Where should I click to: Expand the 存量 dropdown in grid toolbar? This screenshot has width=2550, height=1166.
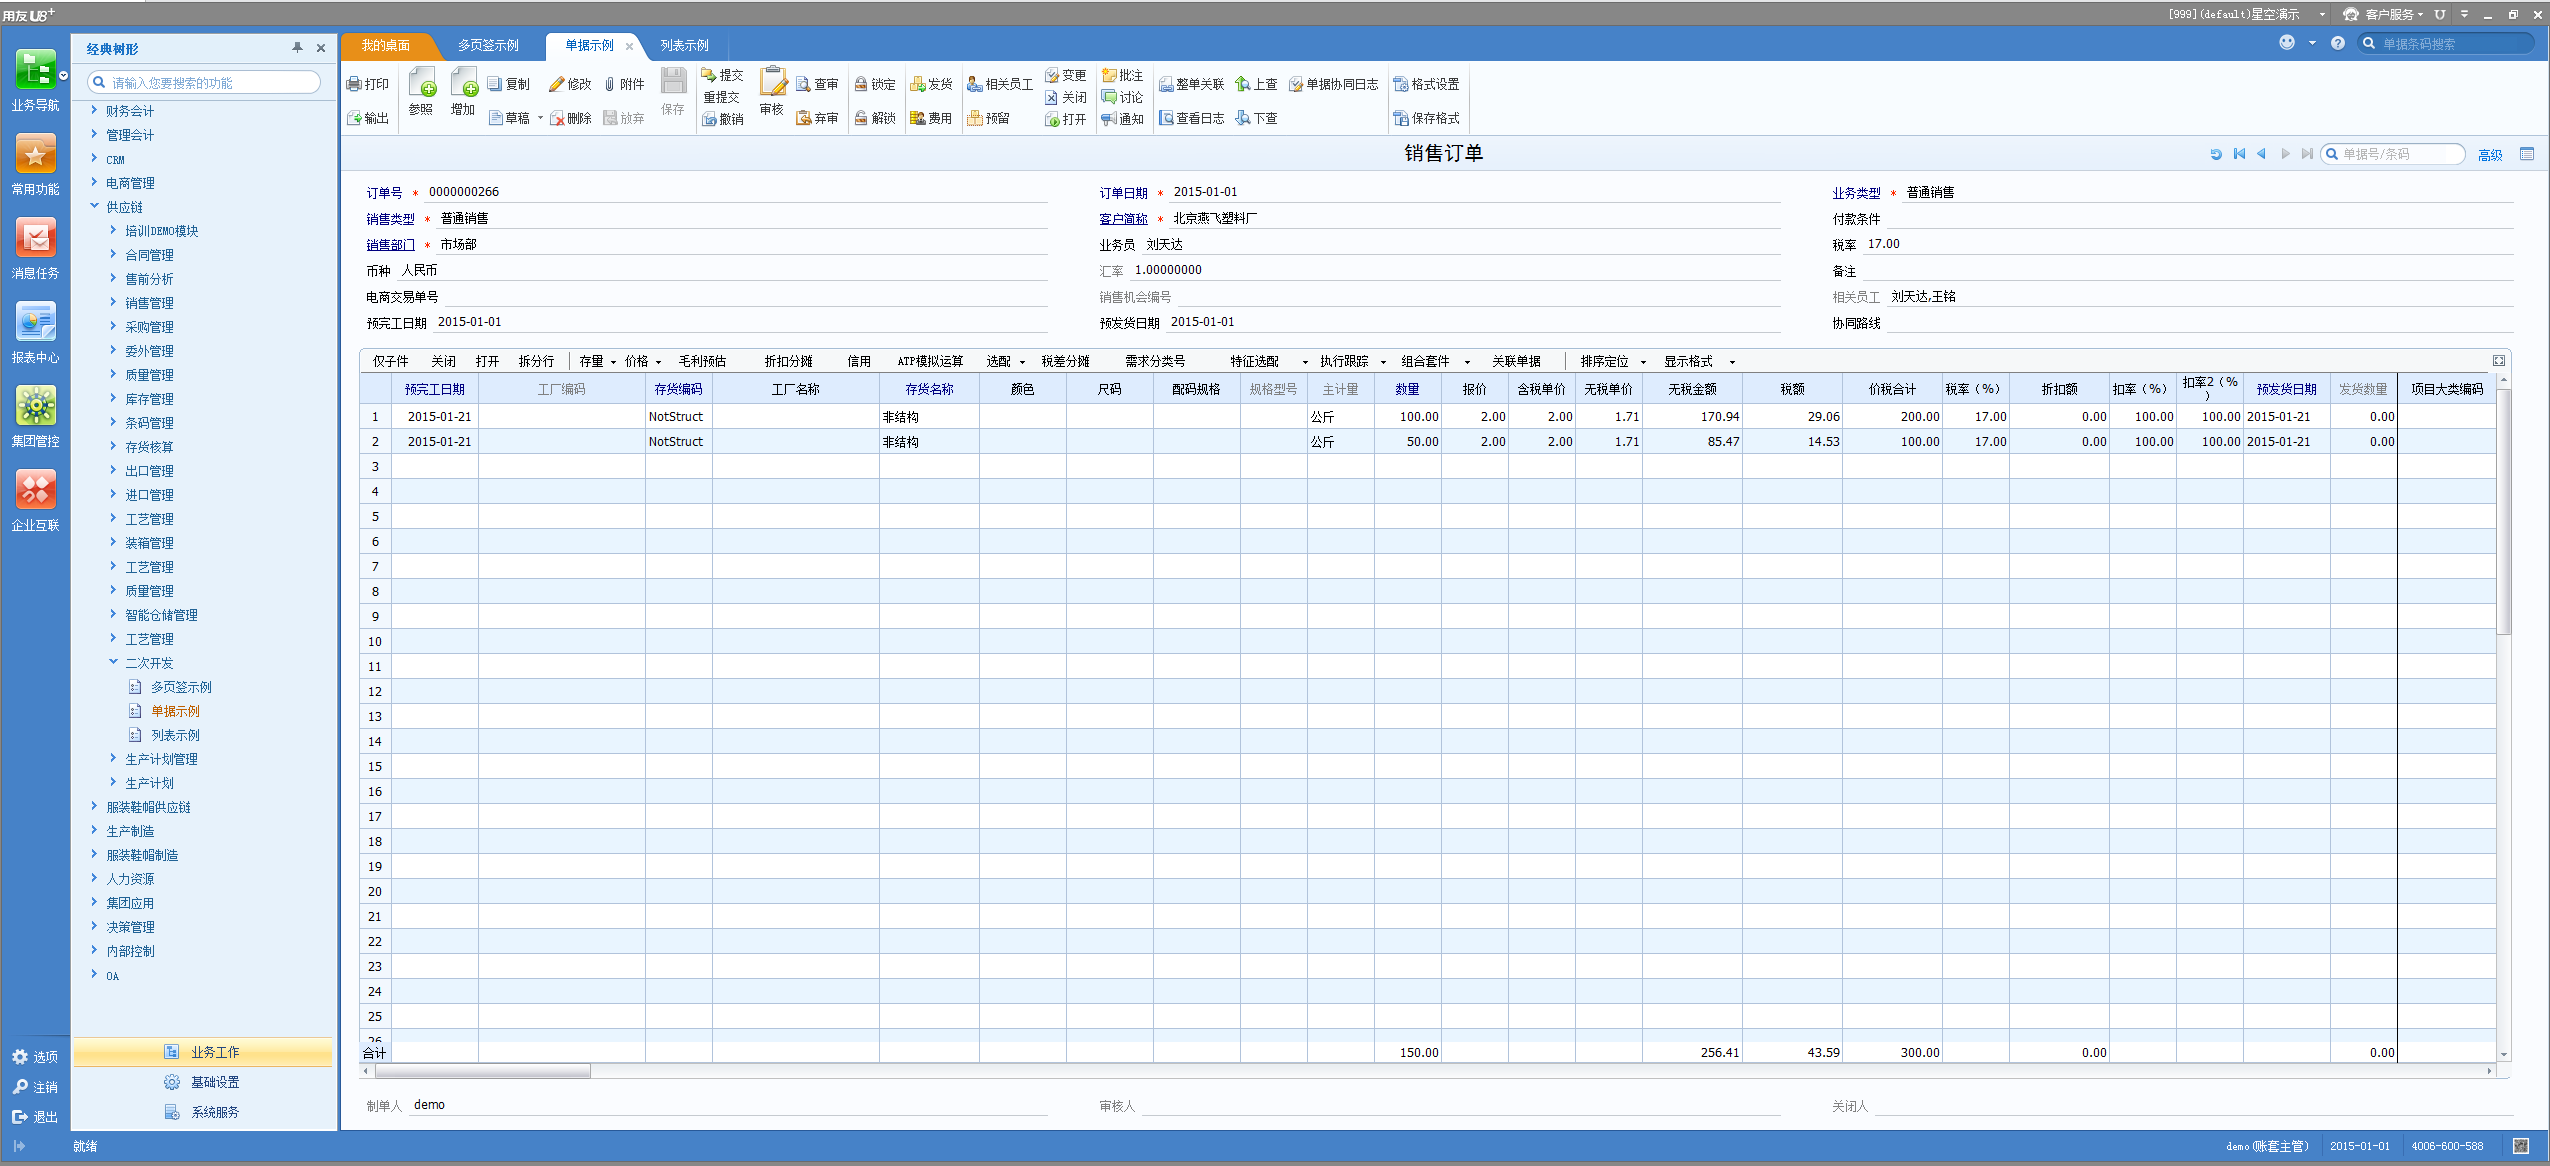point(598,361)
